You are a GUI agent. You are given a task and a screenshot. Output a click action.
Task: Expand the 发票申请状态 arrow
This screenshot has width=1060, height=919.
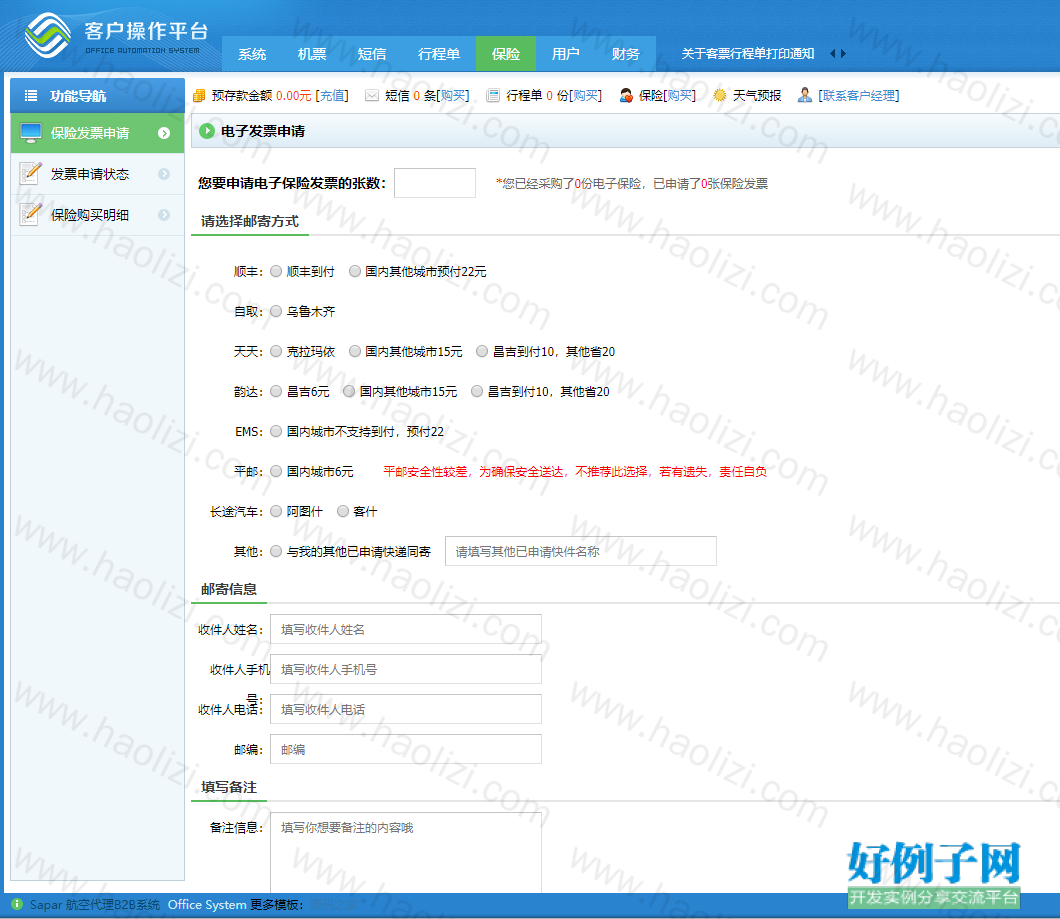[164, 174]
